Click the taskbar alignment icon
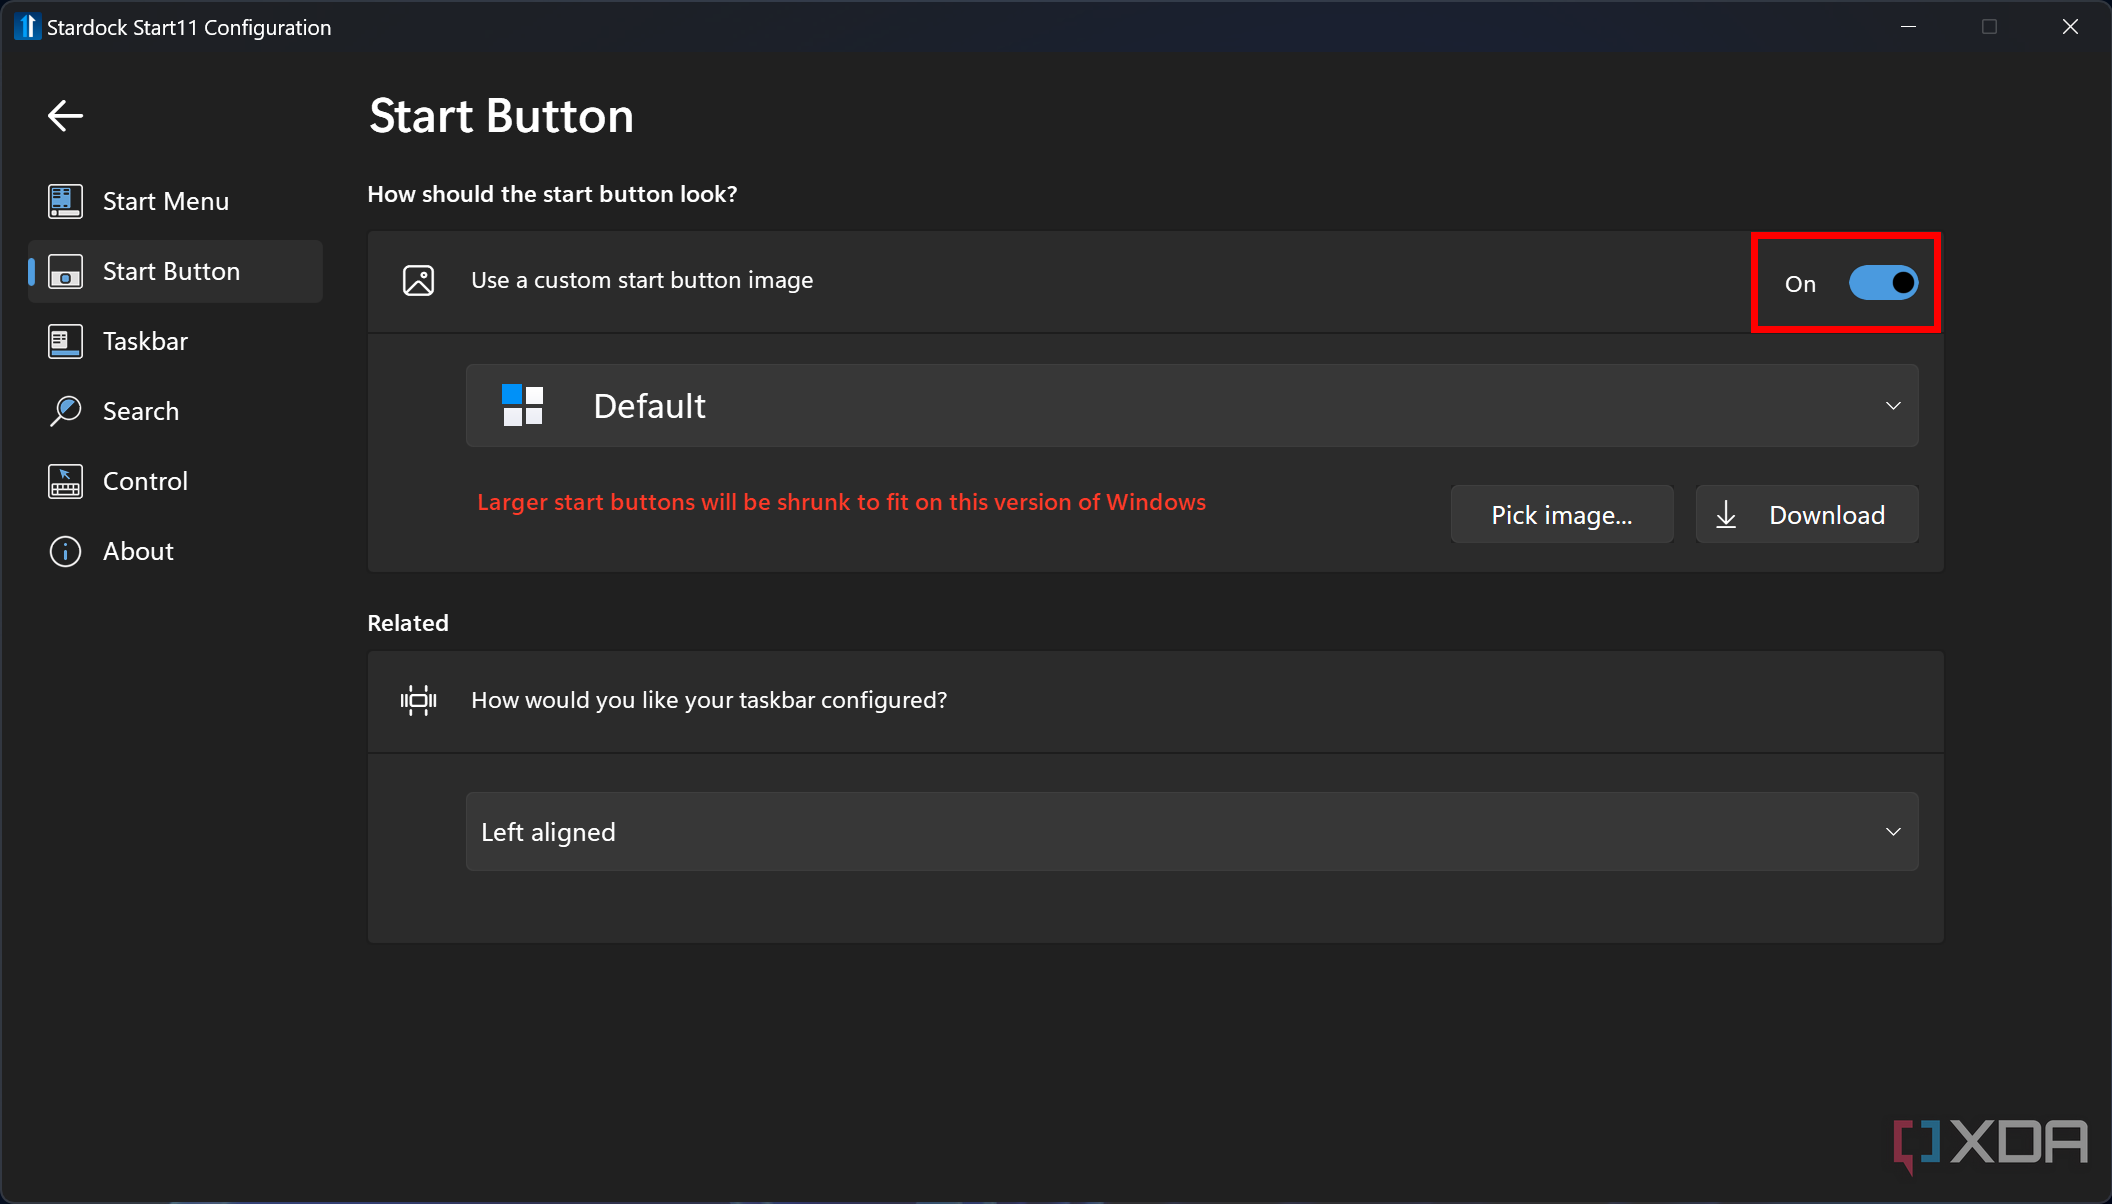 418,700
